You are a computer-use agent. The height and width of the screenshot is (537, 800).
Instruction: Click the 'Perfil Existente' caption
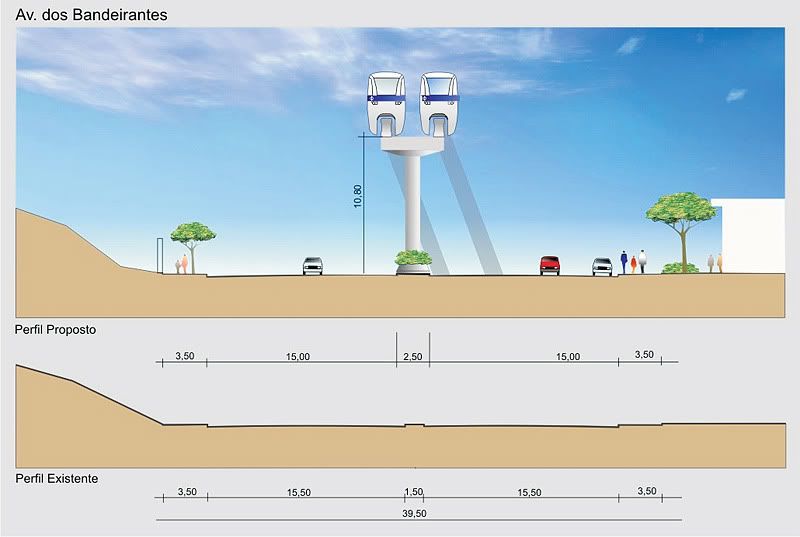coord(57,479)
